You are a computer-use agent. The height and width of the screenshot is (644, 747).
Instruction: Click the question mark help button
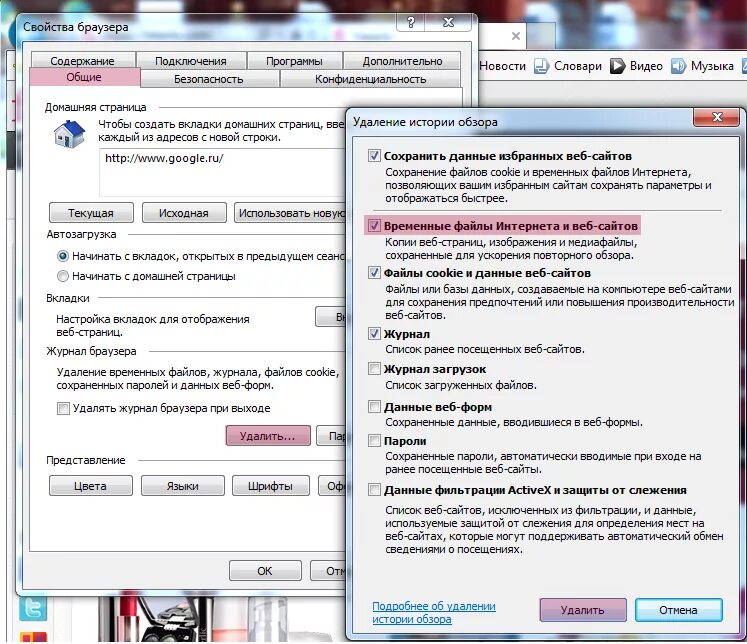click(x=411, y=22)
